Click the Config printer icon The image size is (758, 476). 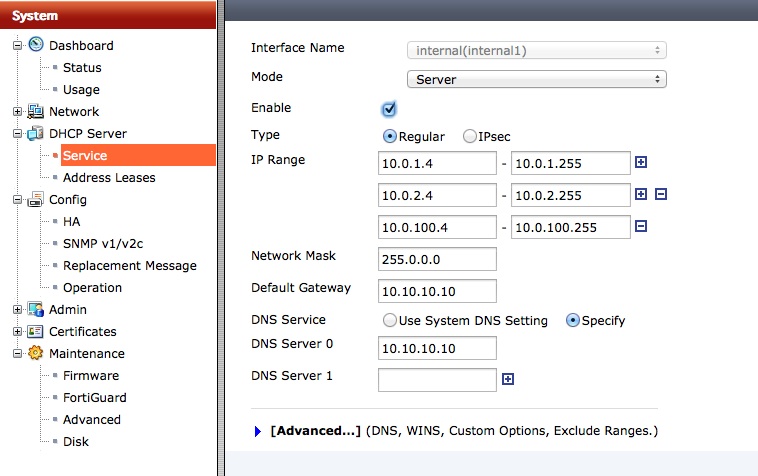[x=35, y=199]
